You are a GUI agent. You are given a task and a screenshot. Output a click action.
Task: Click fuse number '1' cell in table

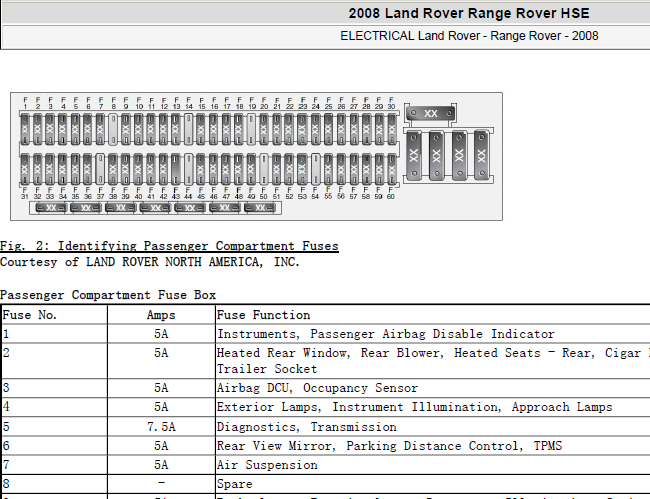point(54,334)
